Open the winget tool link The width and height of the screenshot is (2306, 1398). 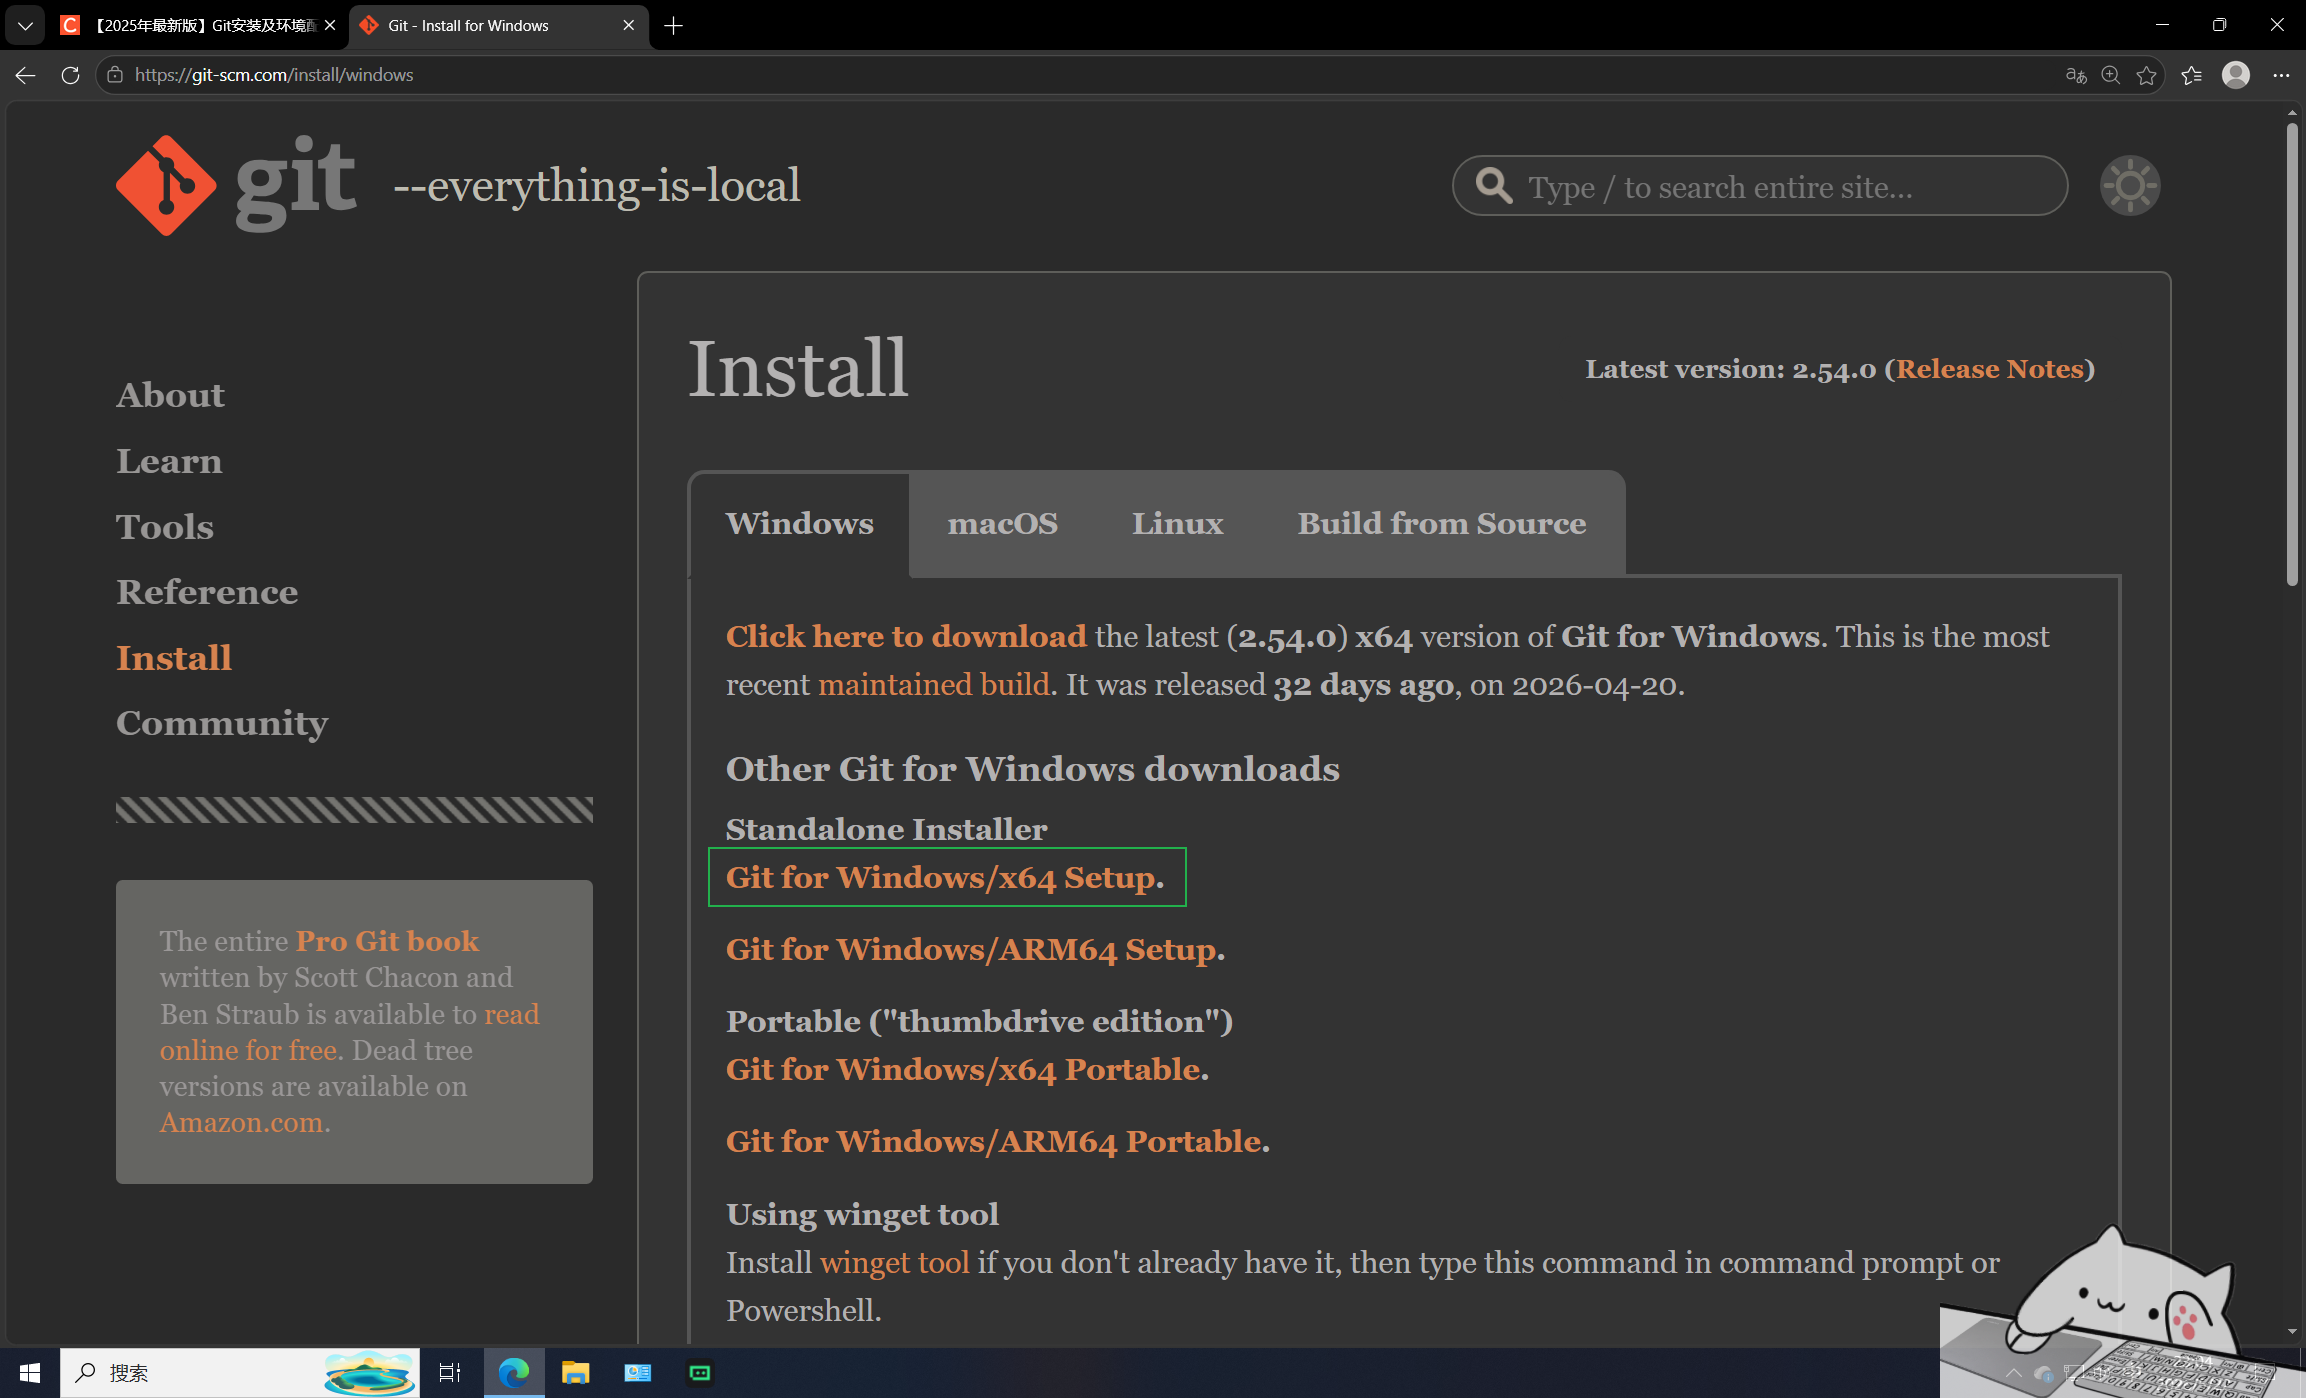coord(894,1263)
